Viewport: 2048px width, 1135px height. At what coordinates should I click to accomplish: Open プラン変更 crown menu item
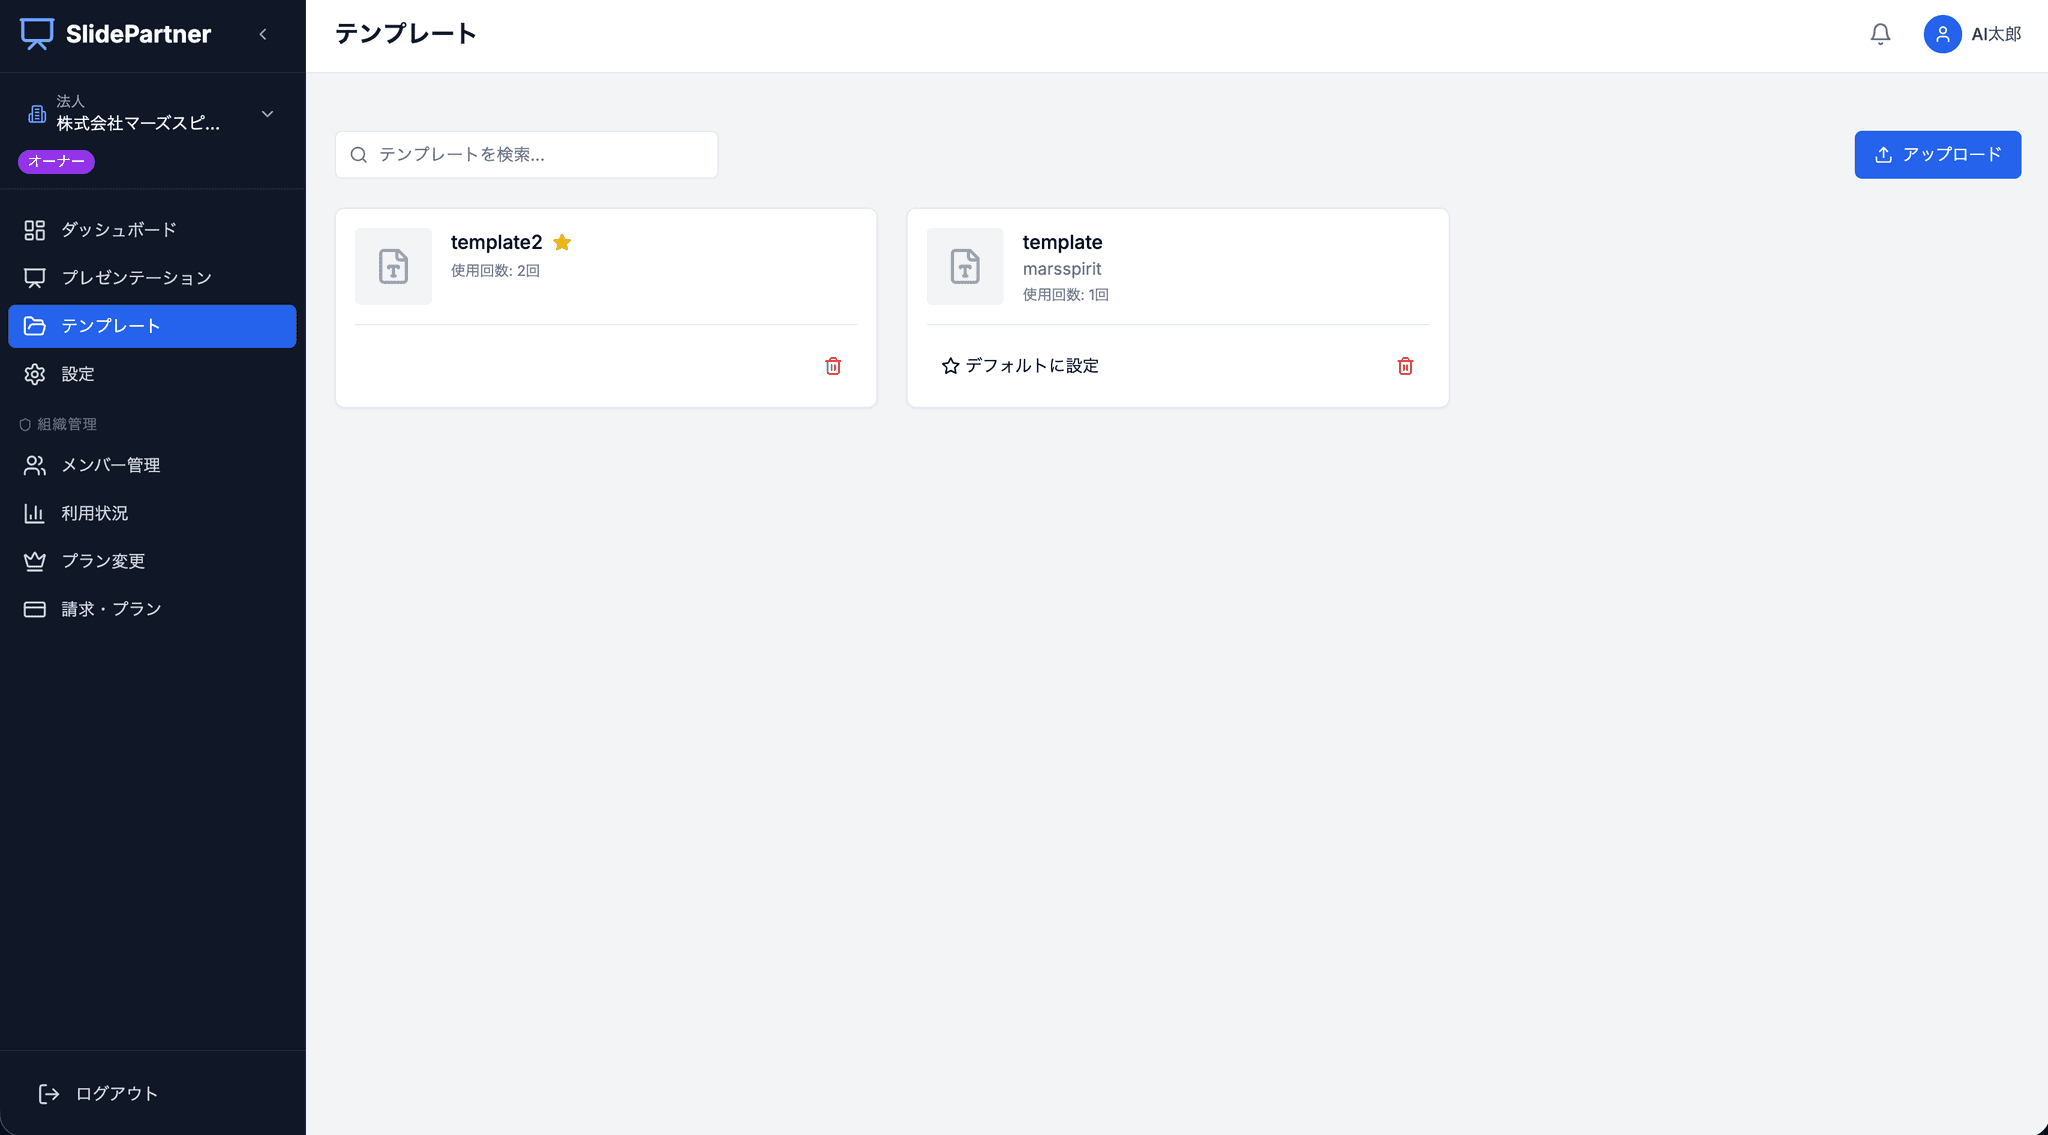pyautogui.click(x=103, y=561)
